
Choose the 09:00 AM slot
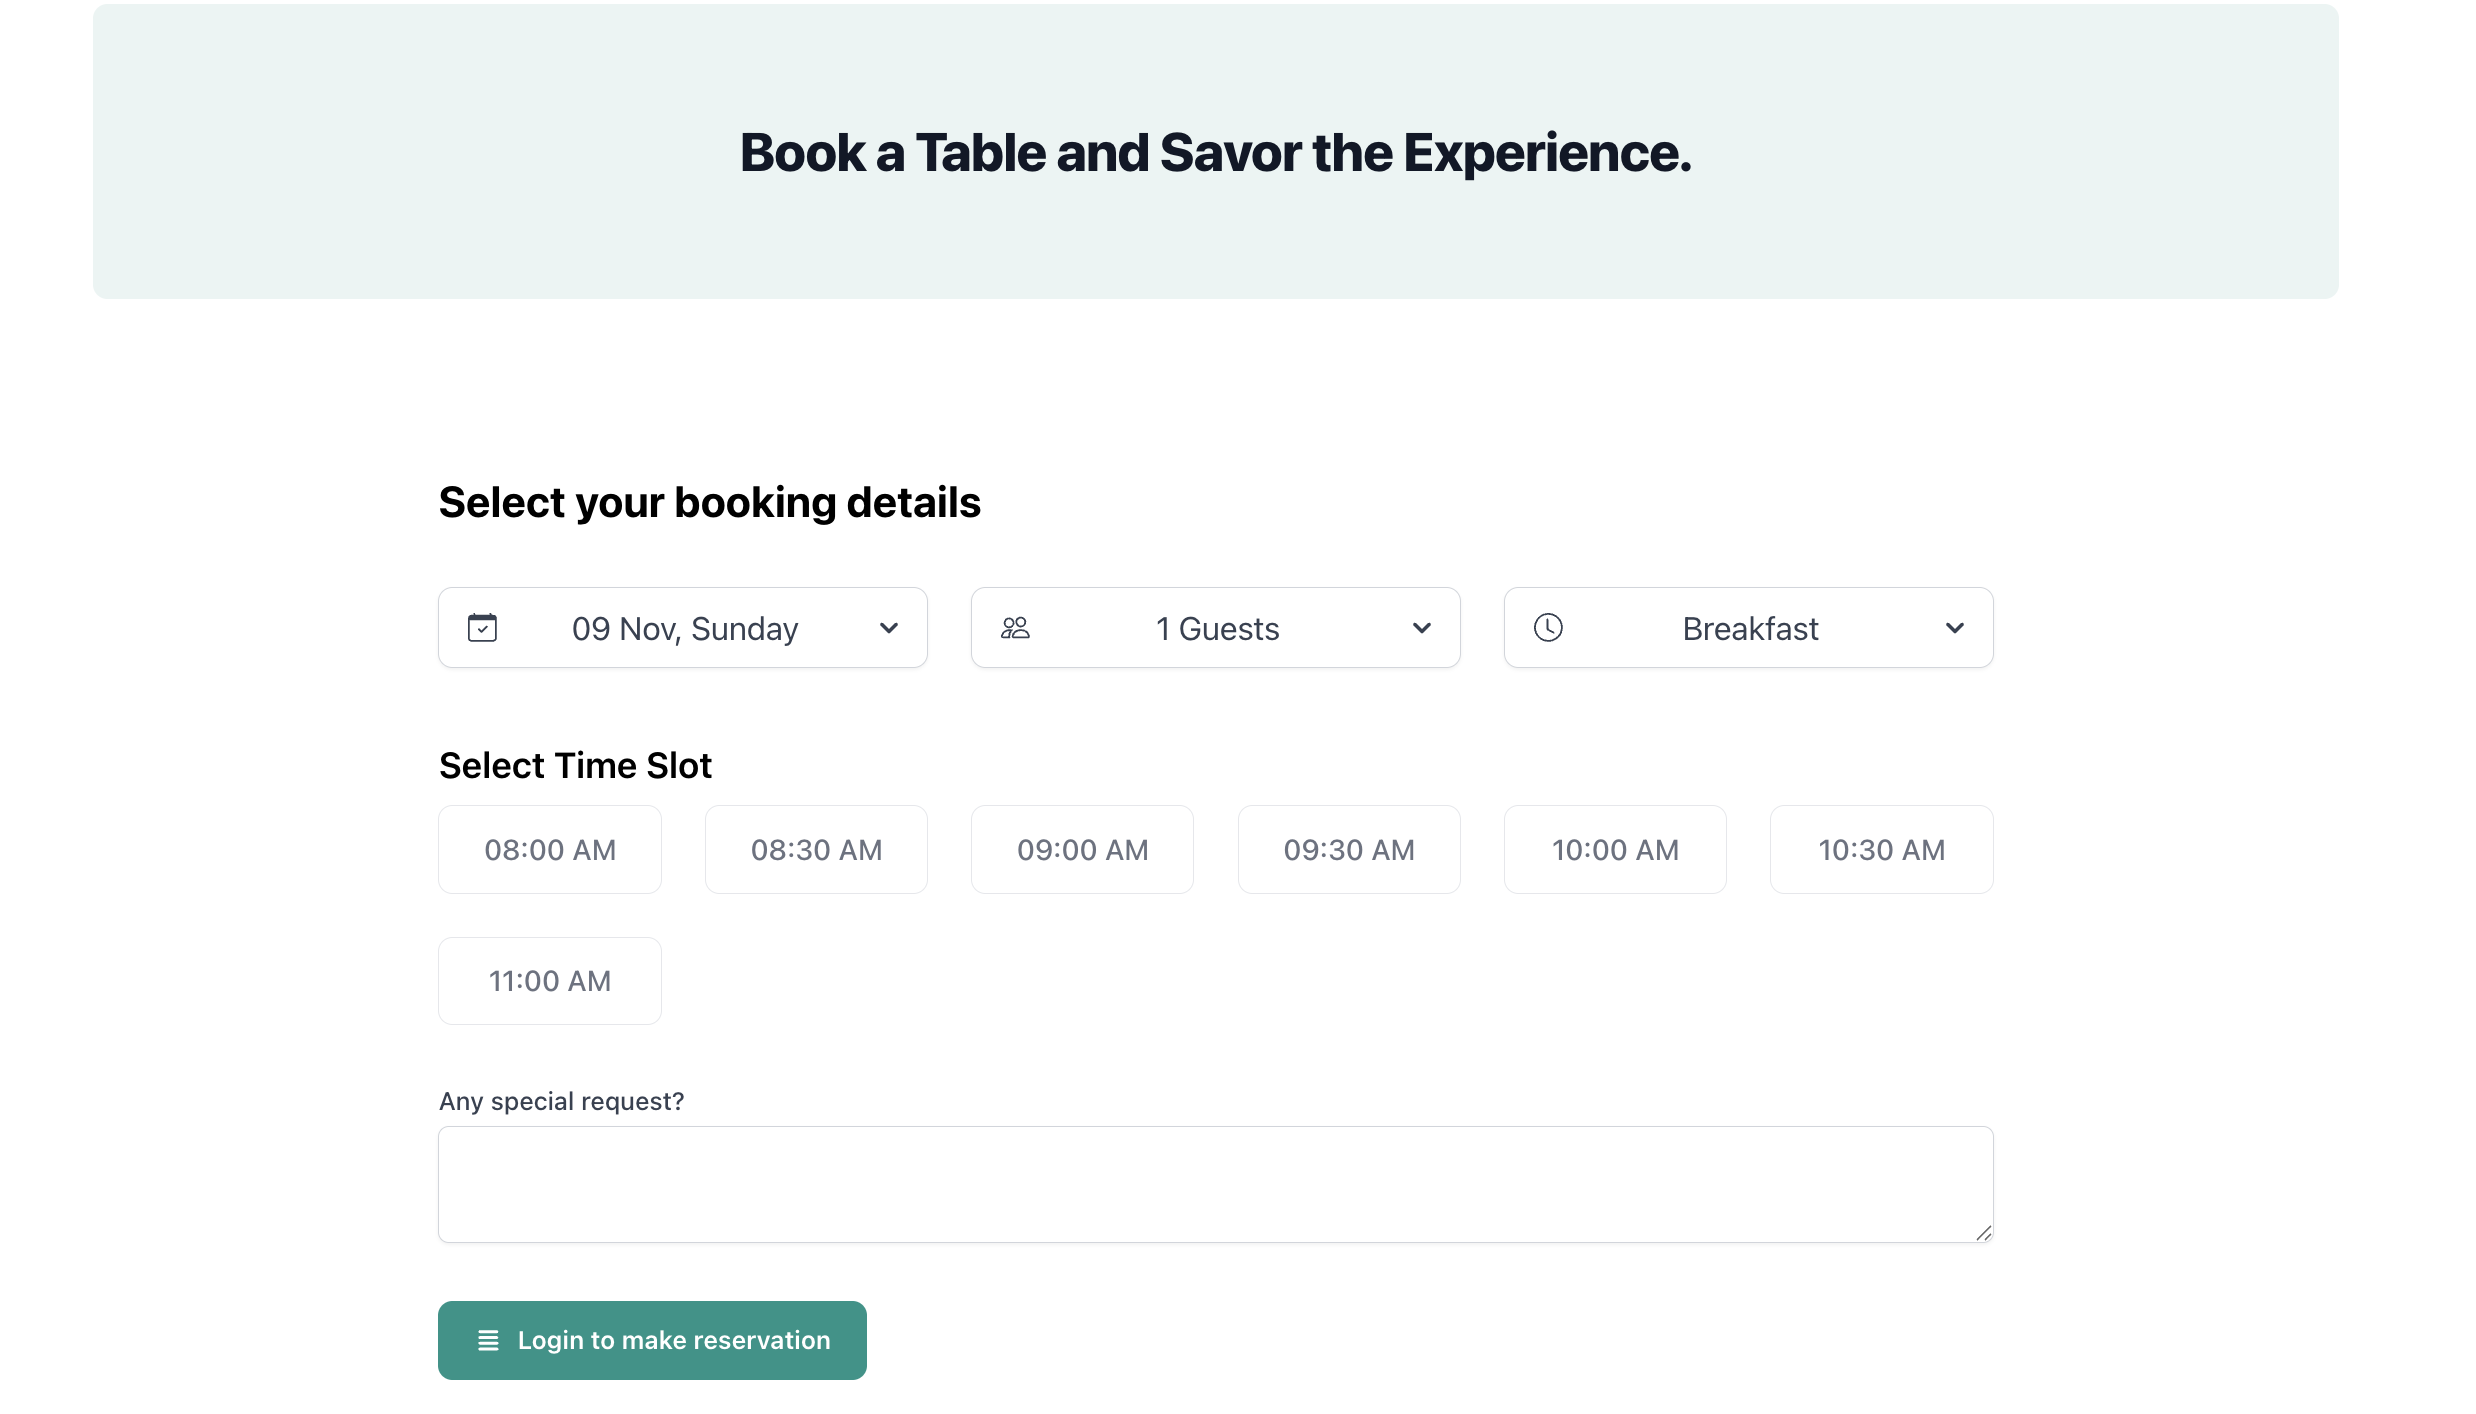click(1082, 849)
